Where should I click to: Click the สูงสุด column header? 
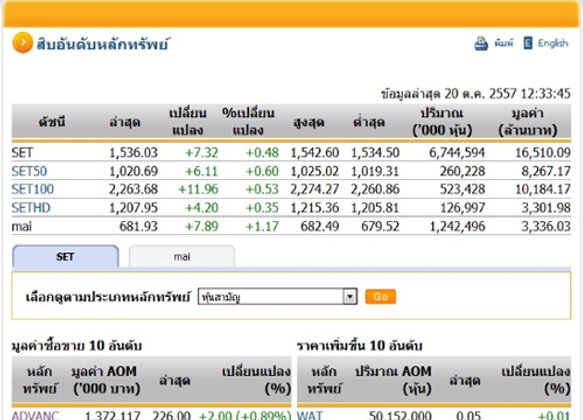click(x=309, y=122)
